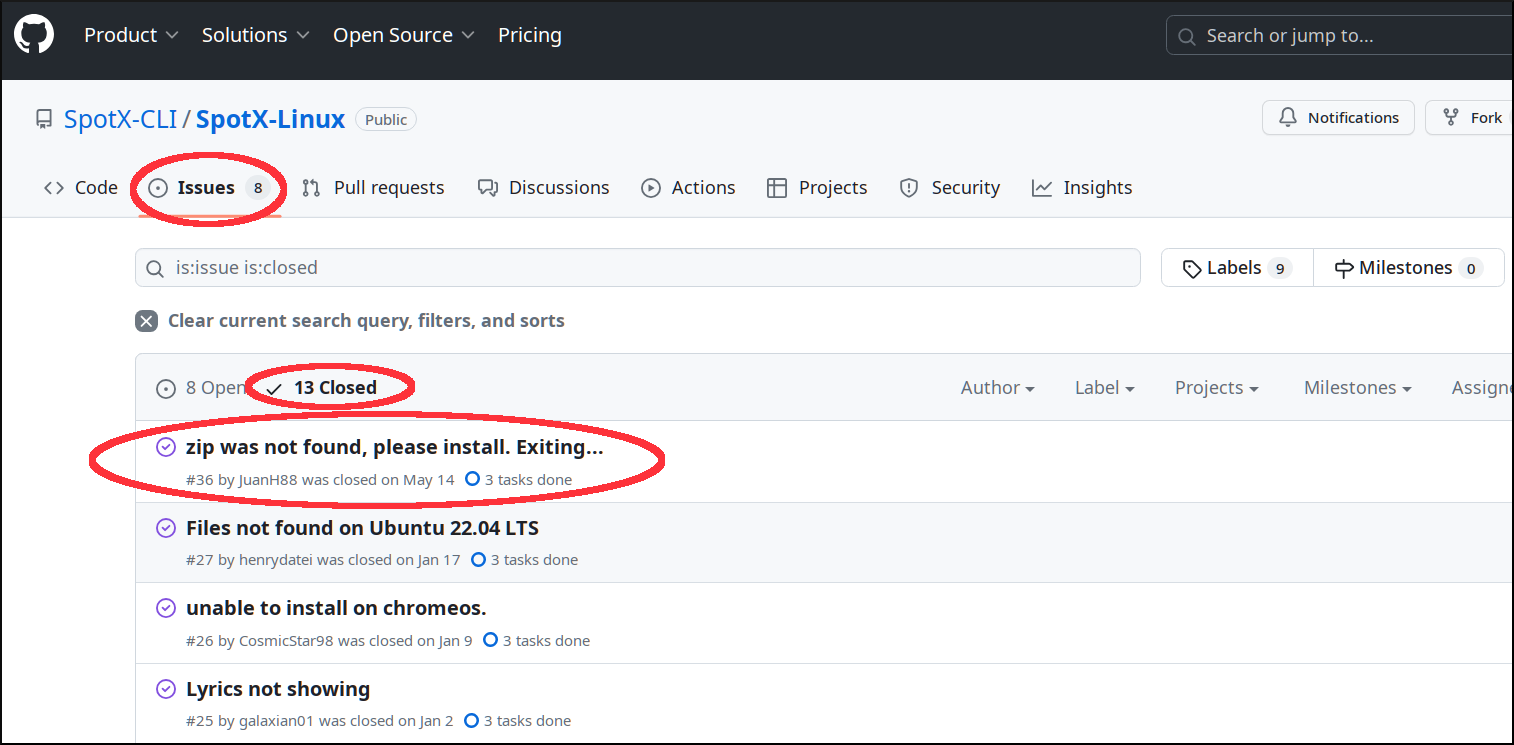1514x745 pixels.
Task: Click the Notifications button
Action: [x=1338, y=118]
